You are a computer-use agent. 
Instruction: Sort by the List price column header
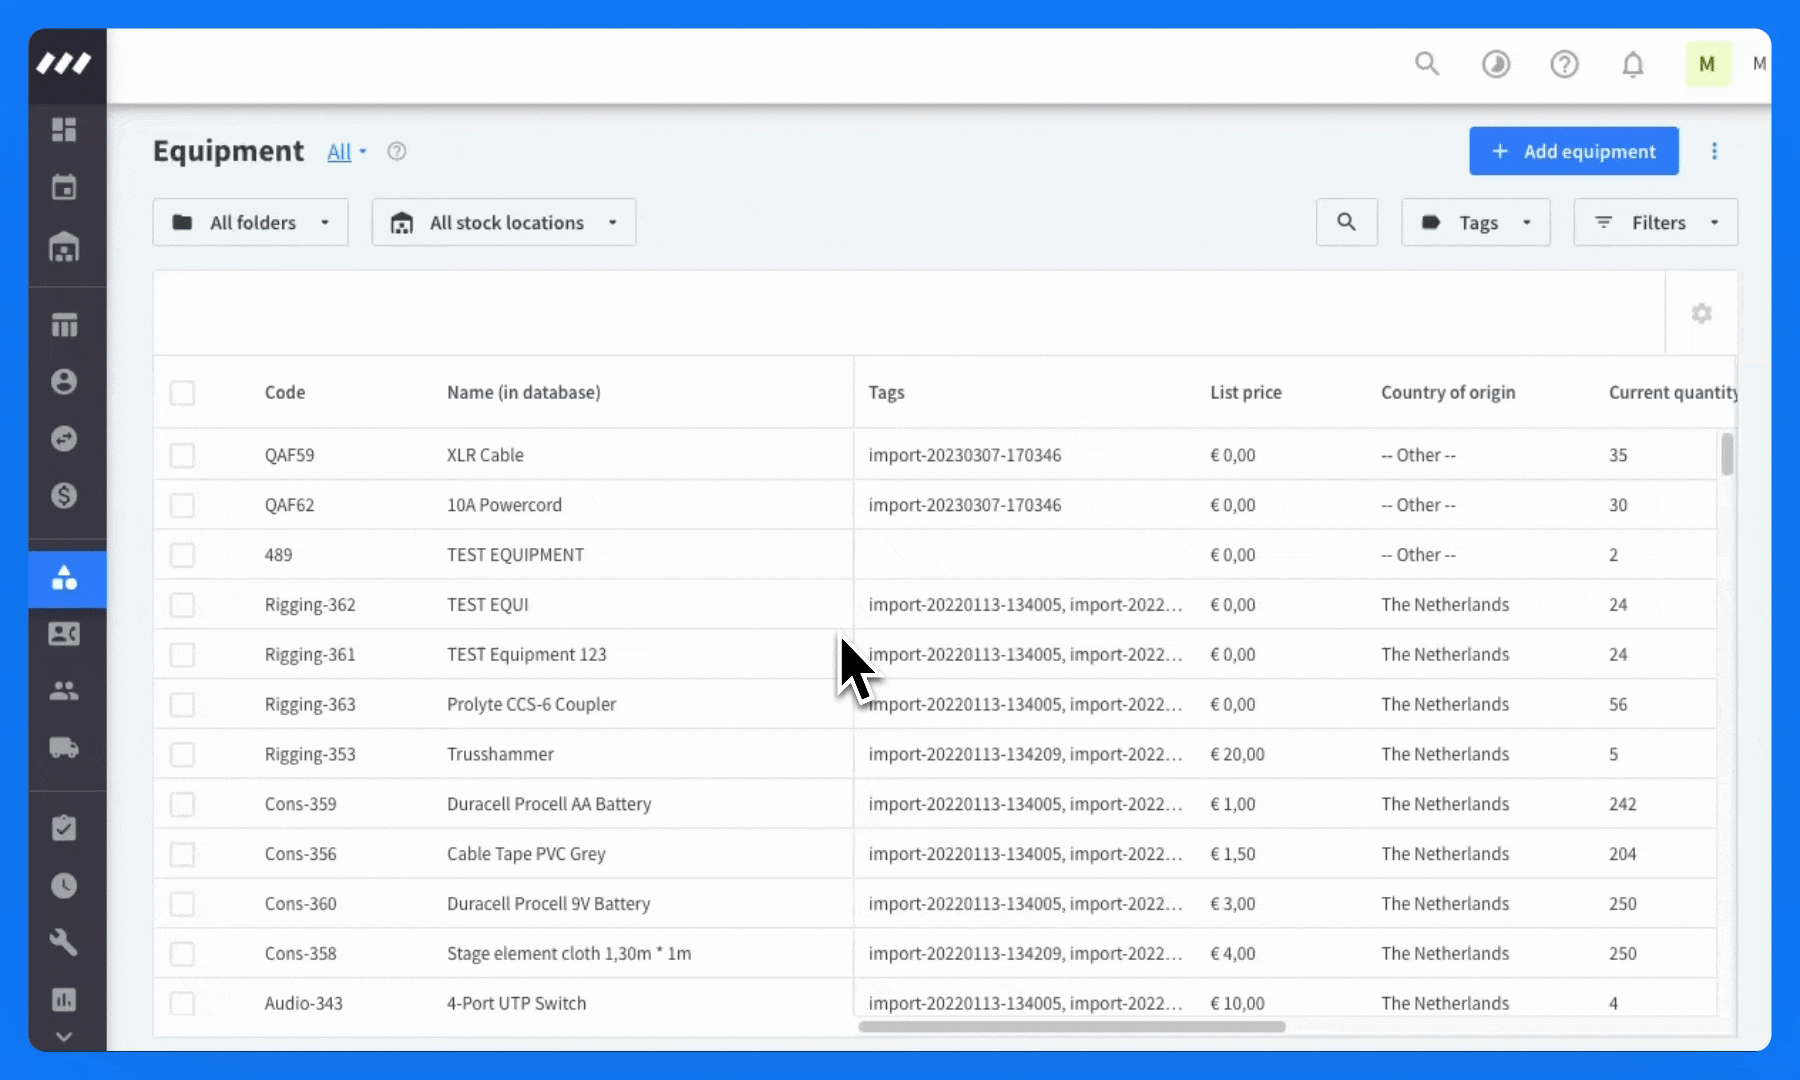click(x=1246, y=393)
